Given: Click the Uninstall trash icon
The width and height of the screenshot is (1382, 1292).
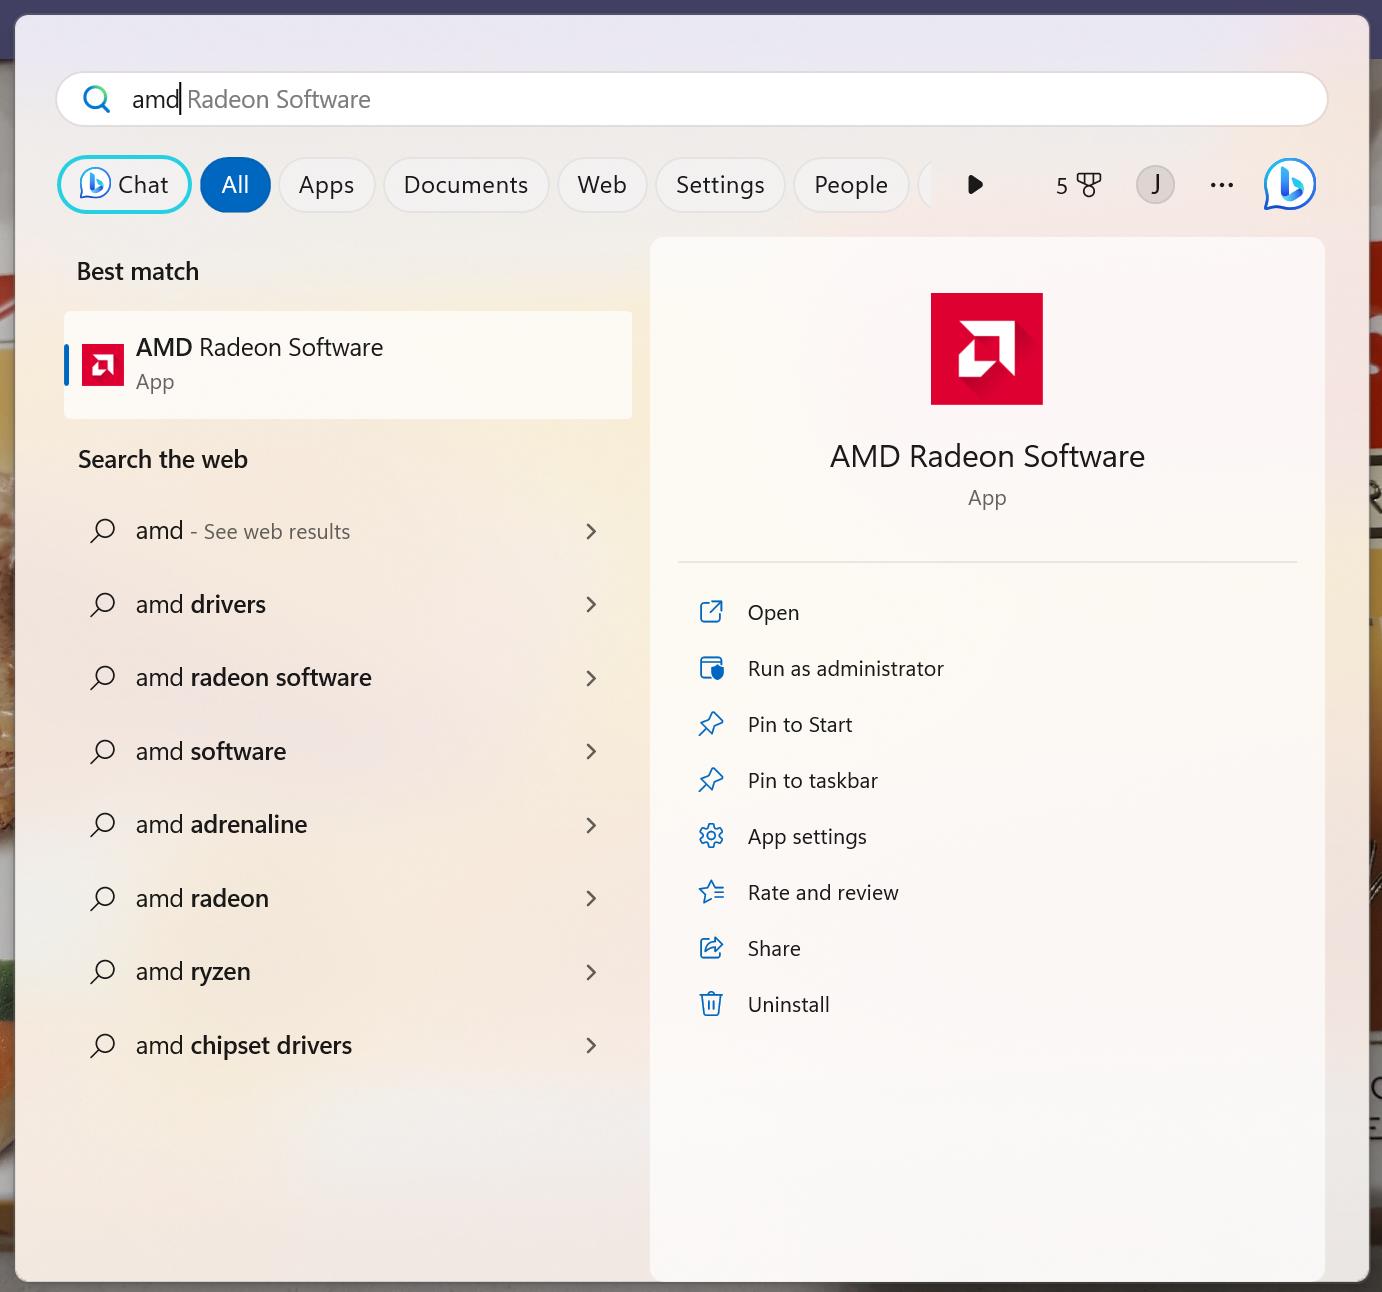Looking at the screenshot, I should [x=711, y=1004].
